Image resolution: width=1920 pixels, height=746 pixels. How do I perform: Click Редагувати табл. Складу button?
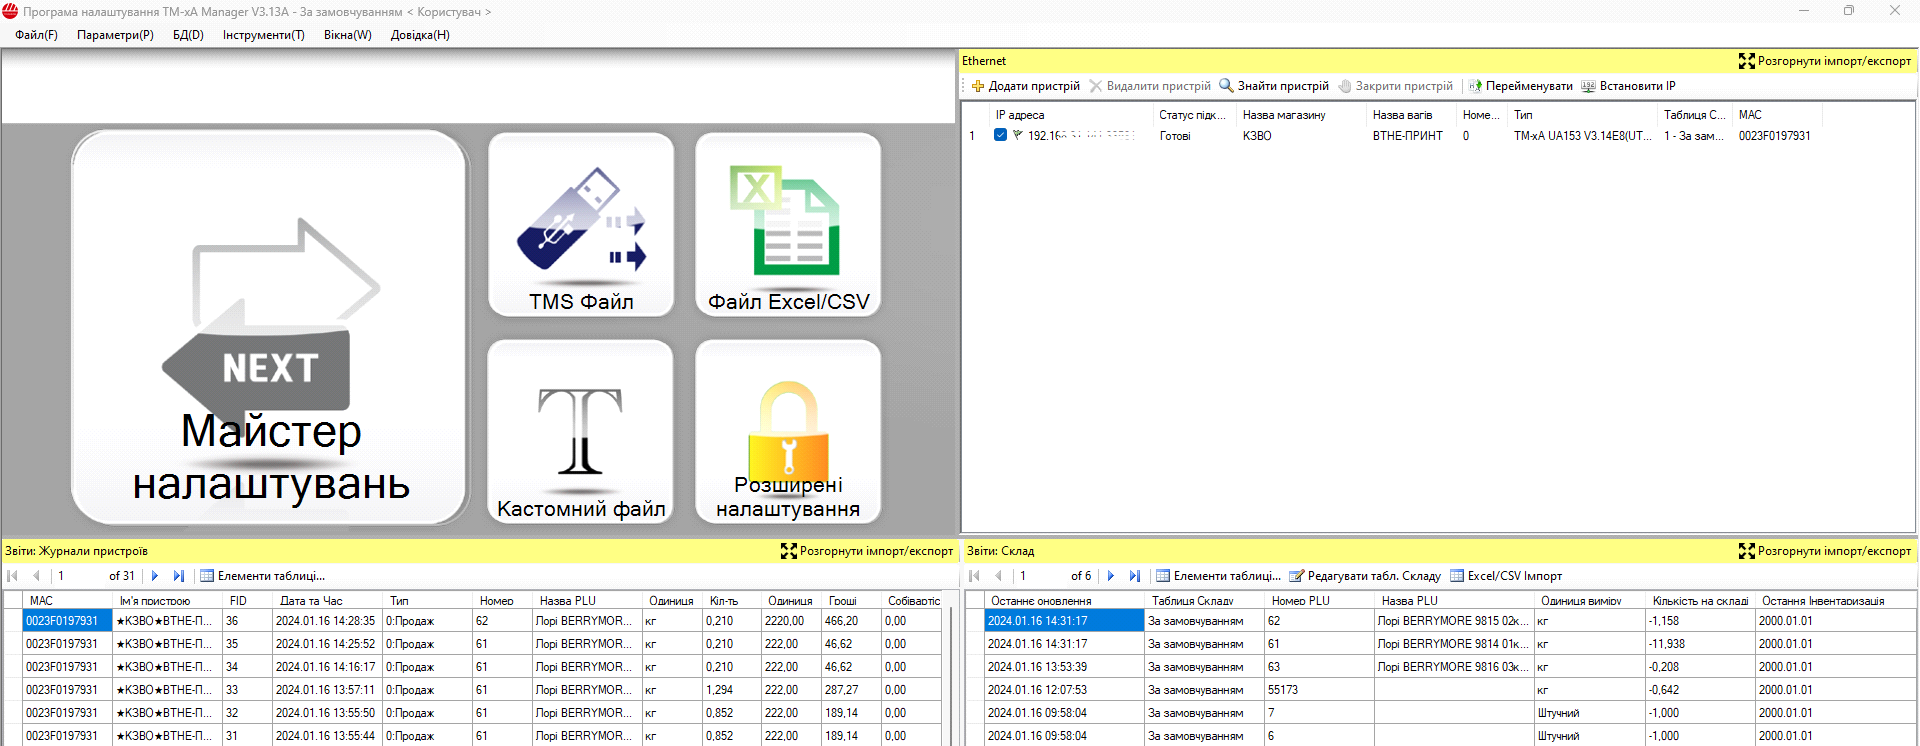pyautogui.click(x=1365, y=576)
